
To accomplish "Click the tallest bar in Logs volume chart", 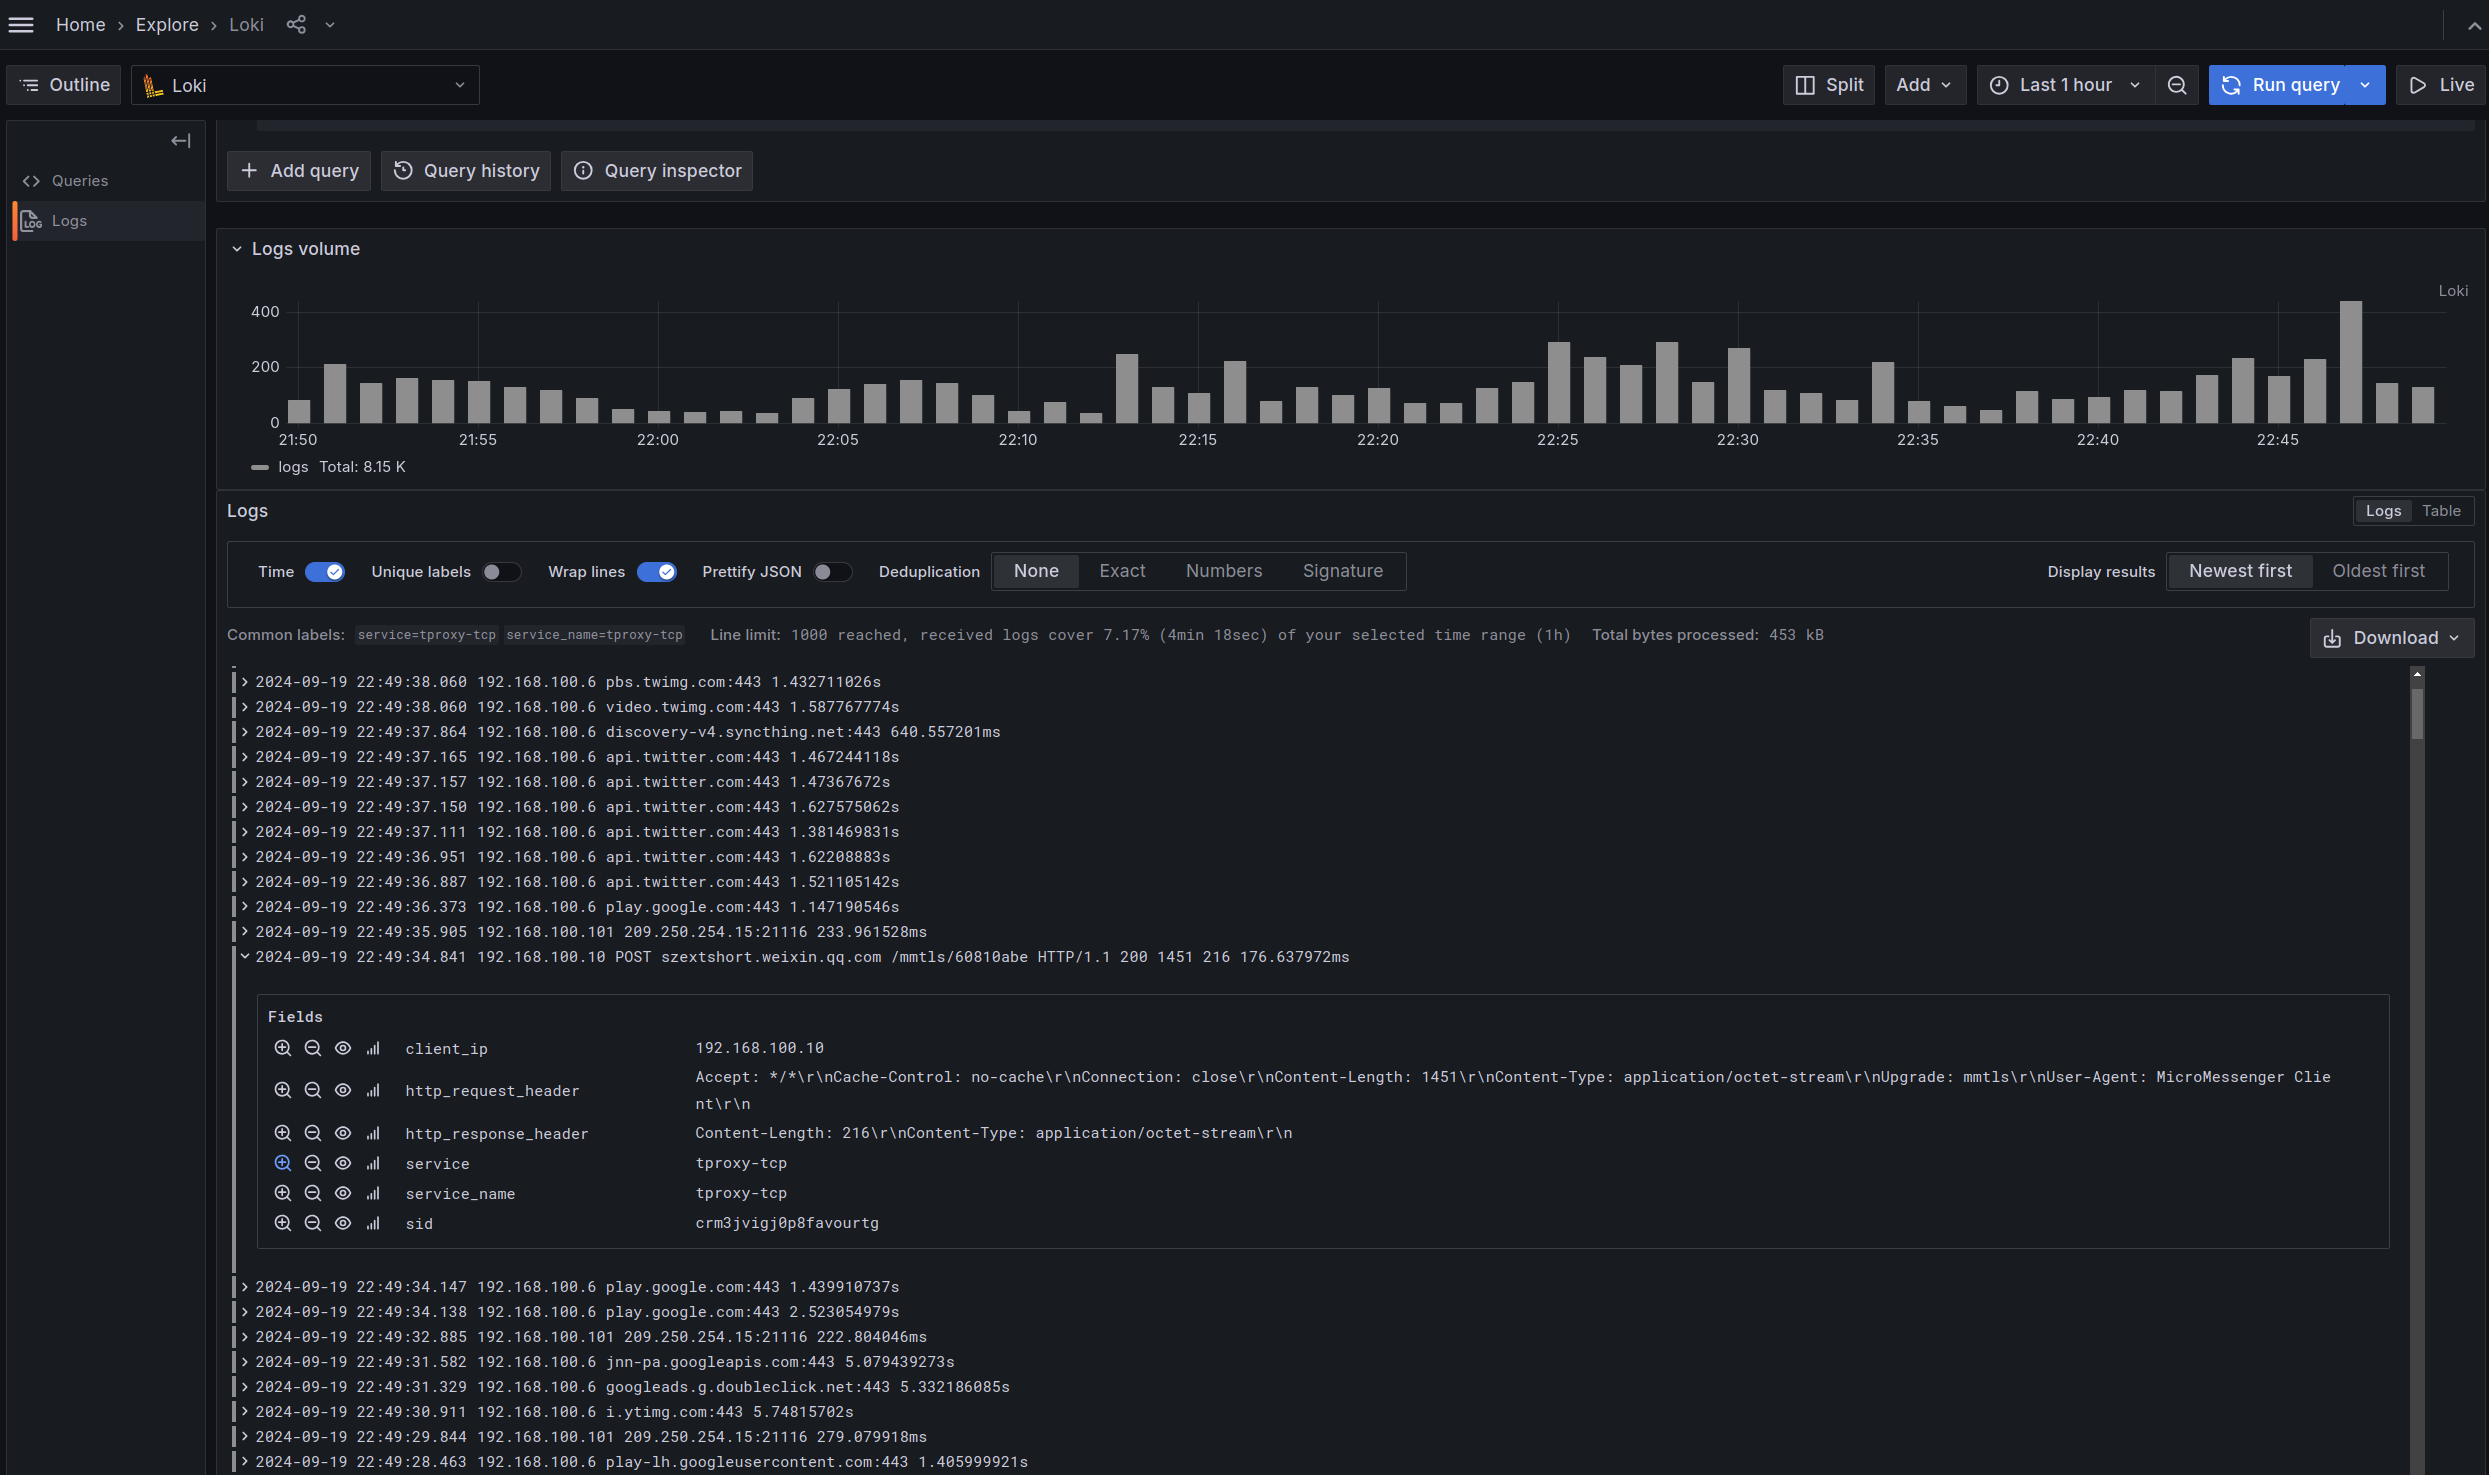I will [2351, 362].
